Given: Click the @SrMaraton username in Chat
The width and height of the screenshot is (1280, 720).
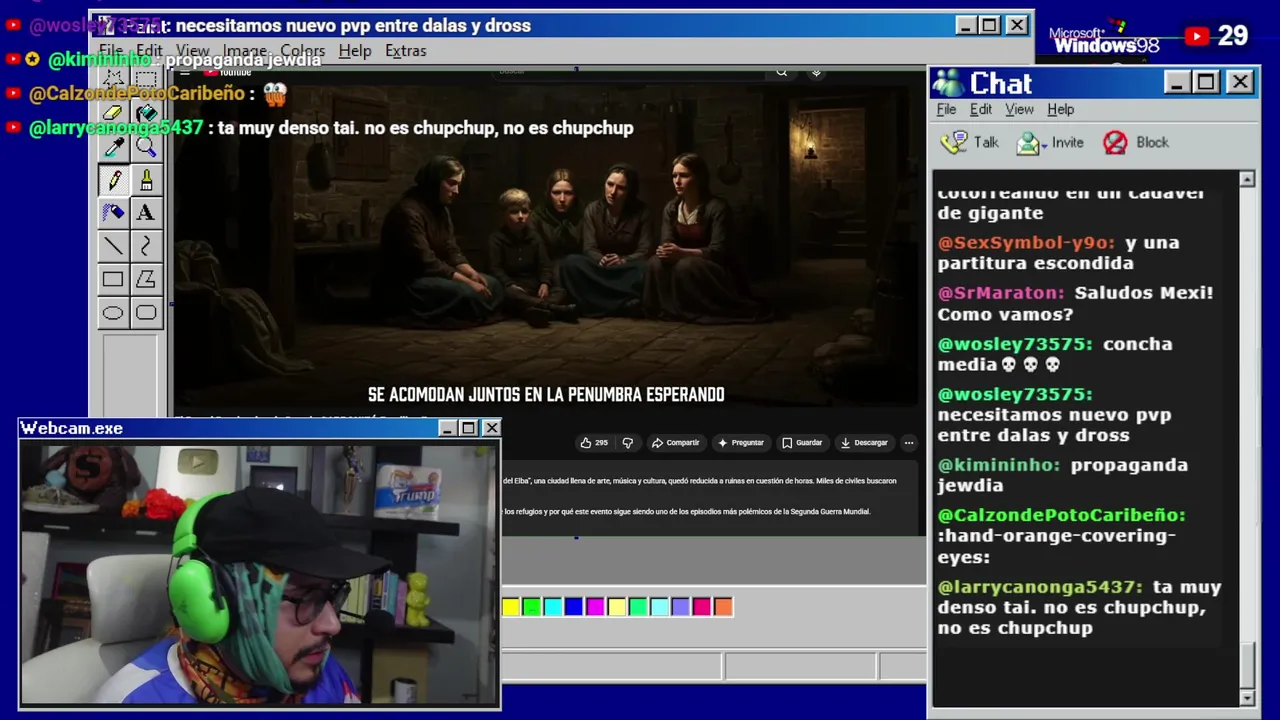Looking at the screenshot, I should tap(1001, 293).
